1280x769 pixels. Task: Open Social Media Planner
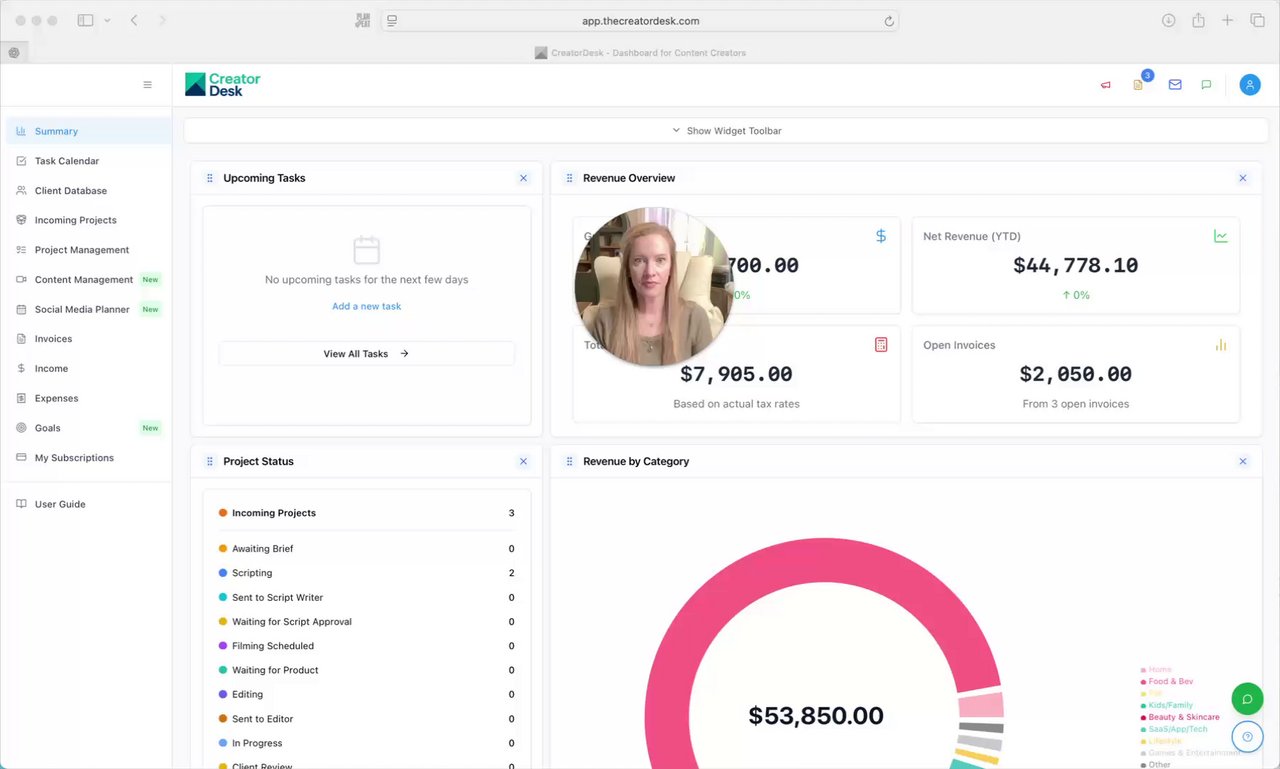(x=88, y=309)
